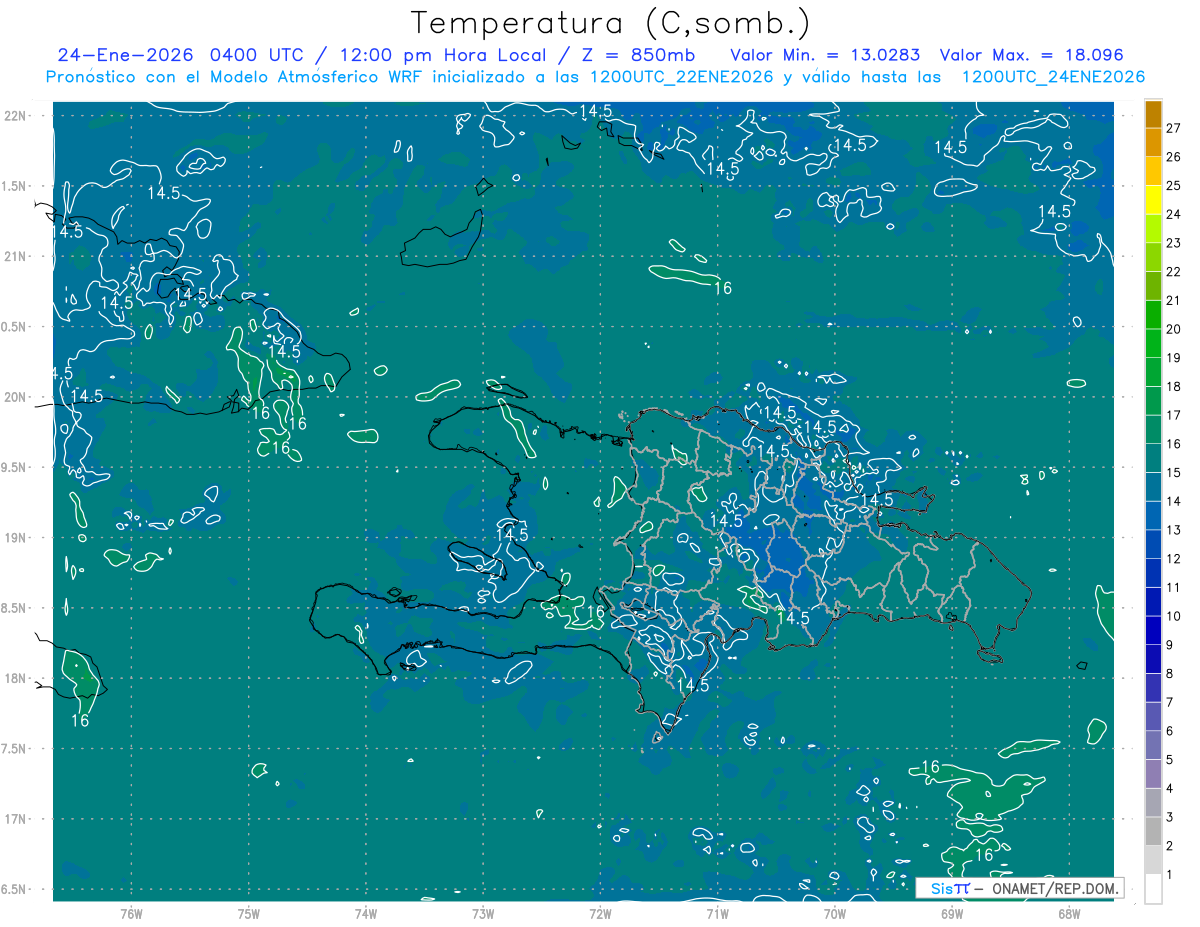The image size is (1200, 927).
Task: Click the valid time '1200UTC_24ENE2026'
Action: point(1053,77)
